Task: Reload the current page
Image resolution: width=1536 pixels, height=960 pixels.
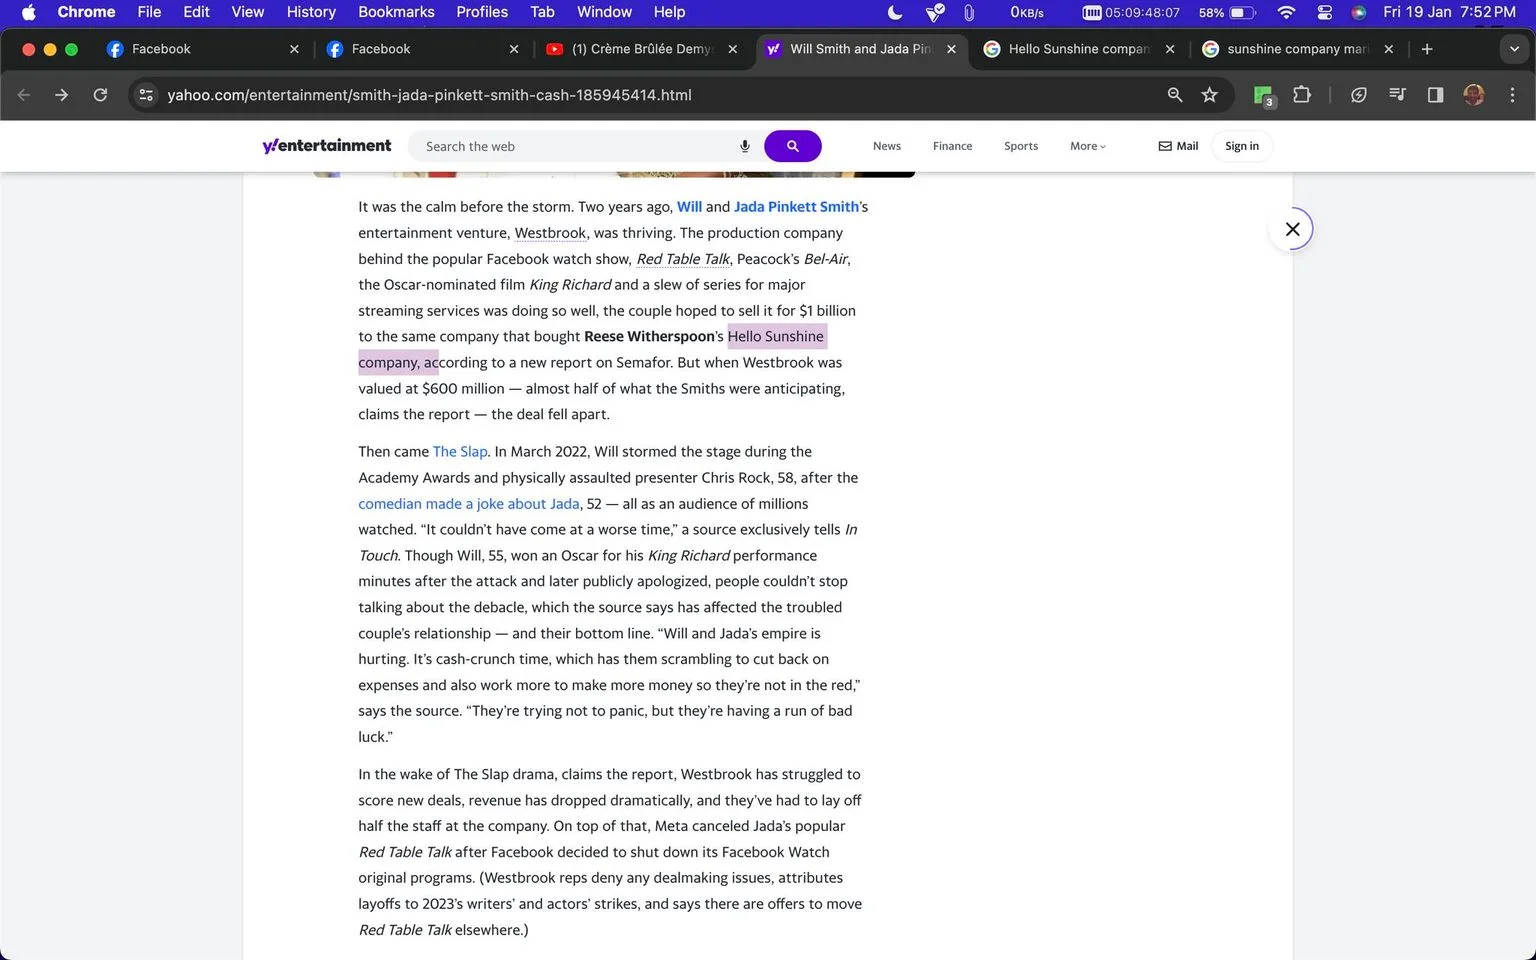Action: [x=100, y=95]
